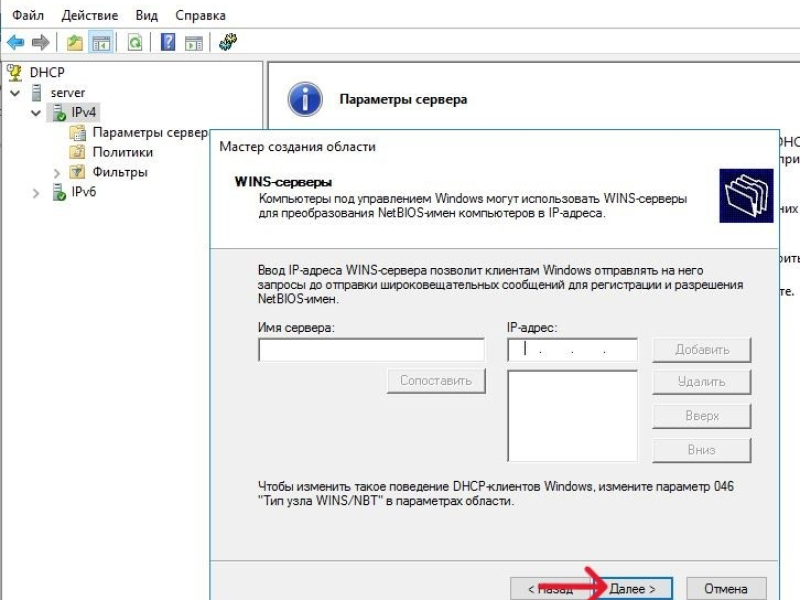800x600 pixels.
Task: Click the blue information icon in the details pane
Action: click(305, 99)
